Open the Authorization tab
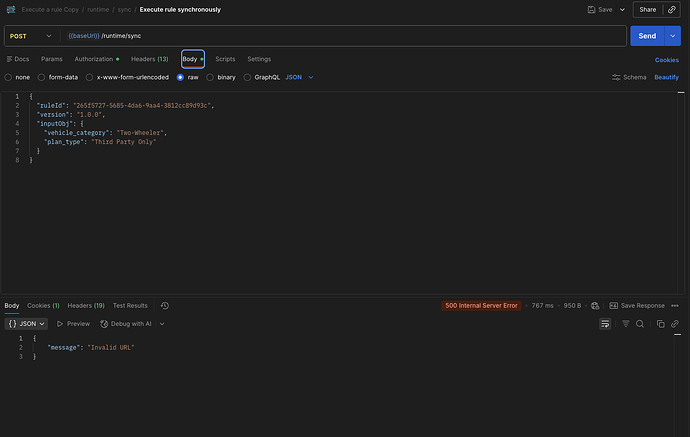The image size is (690, 437). click(x=96, y=59)
